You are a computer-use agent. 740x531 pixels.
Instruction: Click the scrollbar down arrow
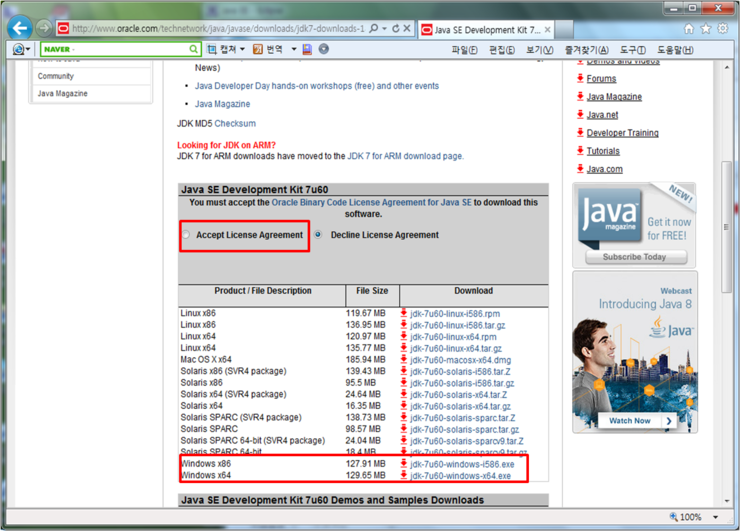(726, 501)
